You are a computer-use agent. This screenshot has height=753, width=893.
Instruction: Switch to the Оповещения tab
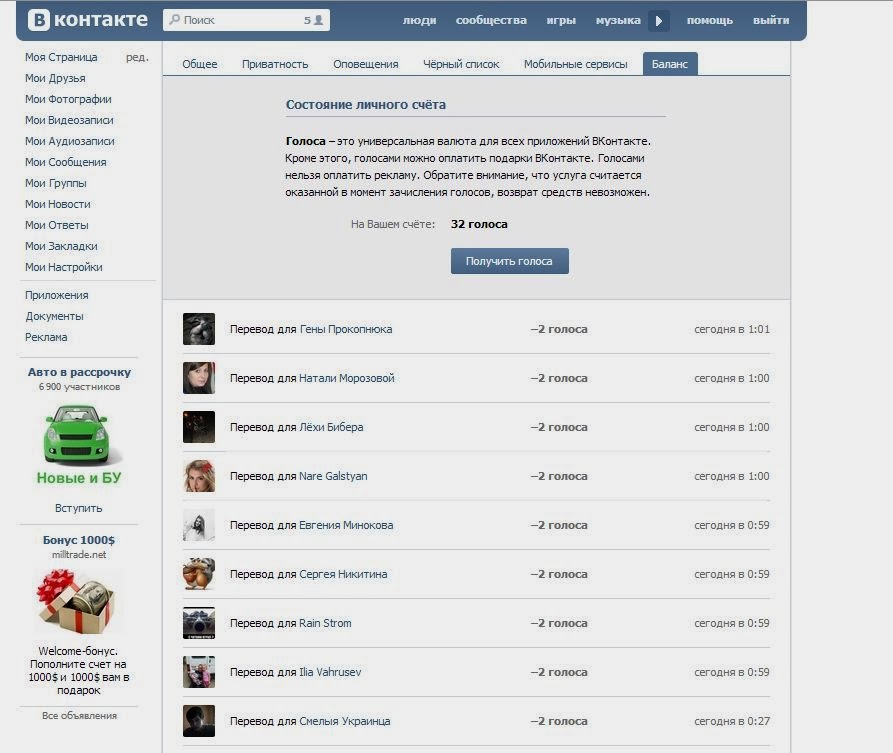click(366, 64)
